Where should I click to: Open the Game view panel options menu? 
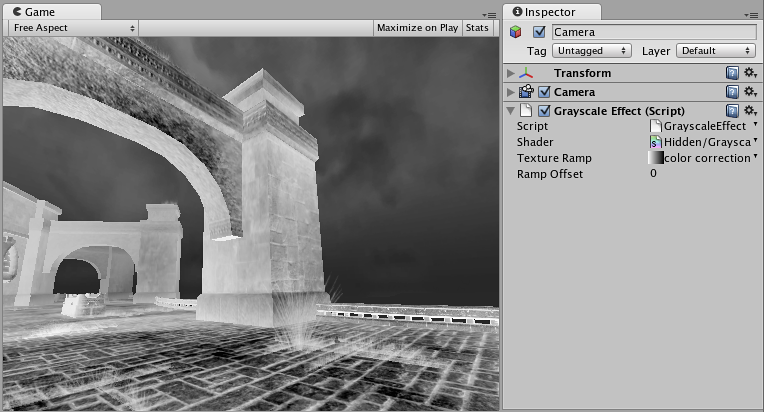pyautogui.click(x=489, y=15)
